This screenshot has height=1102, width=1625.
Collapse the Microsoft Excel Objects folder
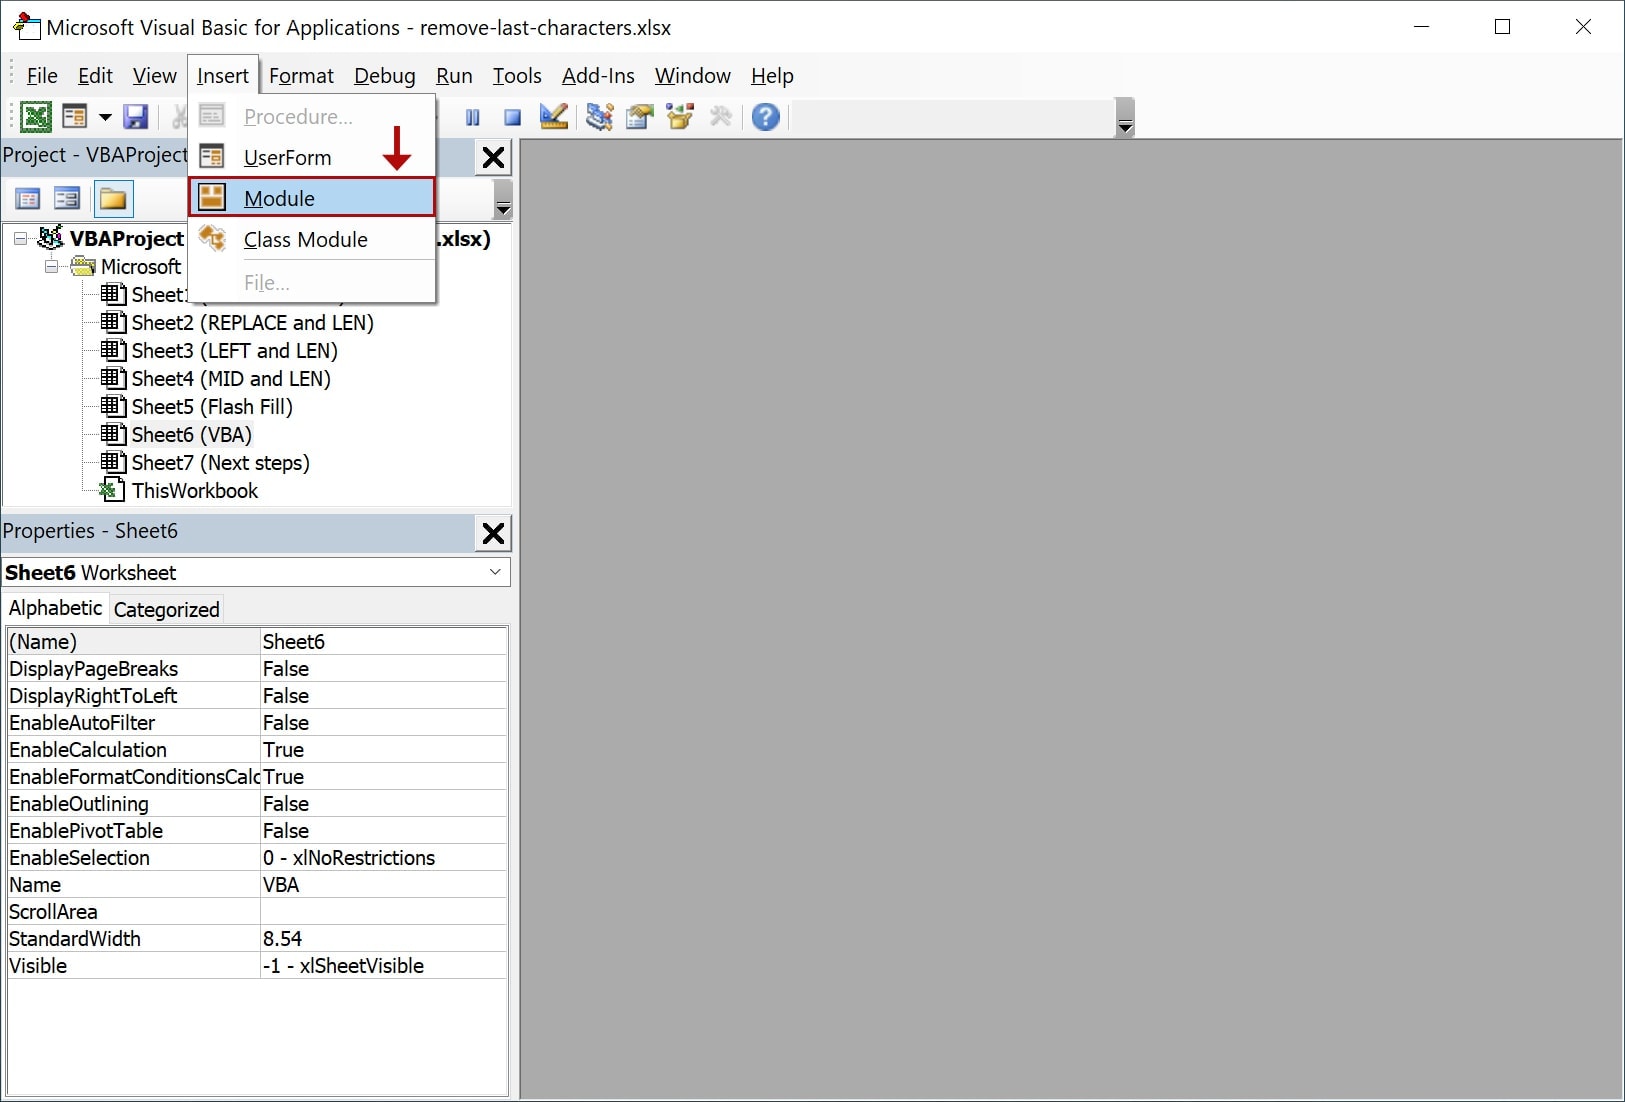tap(51, 266)
